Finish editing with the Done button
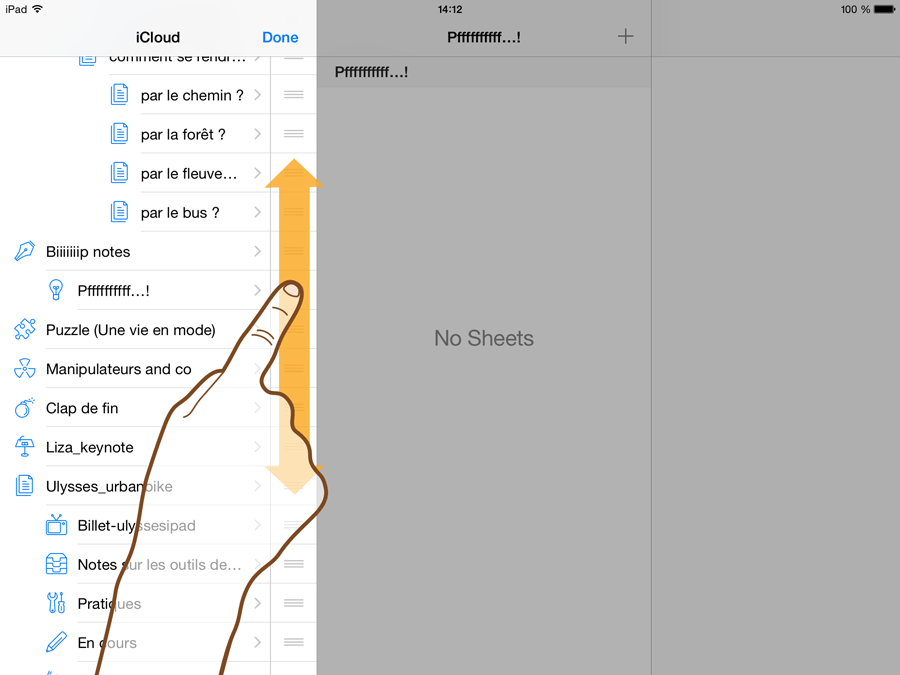The image size is (900, 675). click(280, 37)
